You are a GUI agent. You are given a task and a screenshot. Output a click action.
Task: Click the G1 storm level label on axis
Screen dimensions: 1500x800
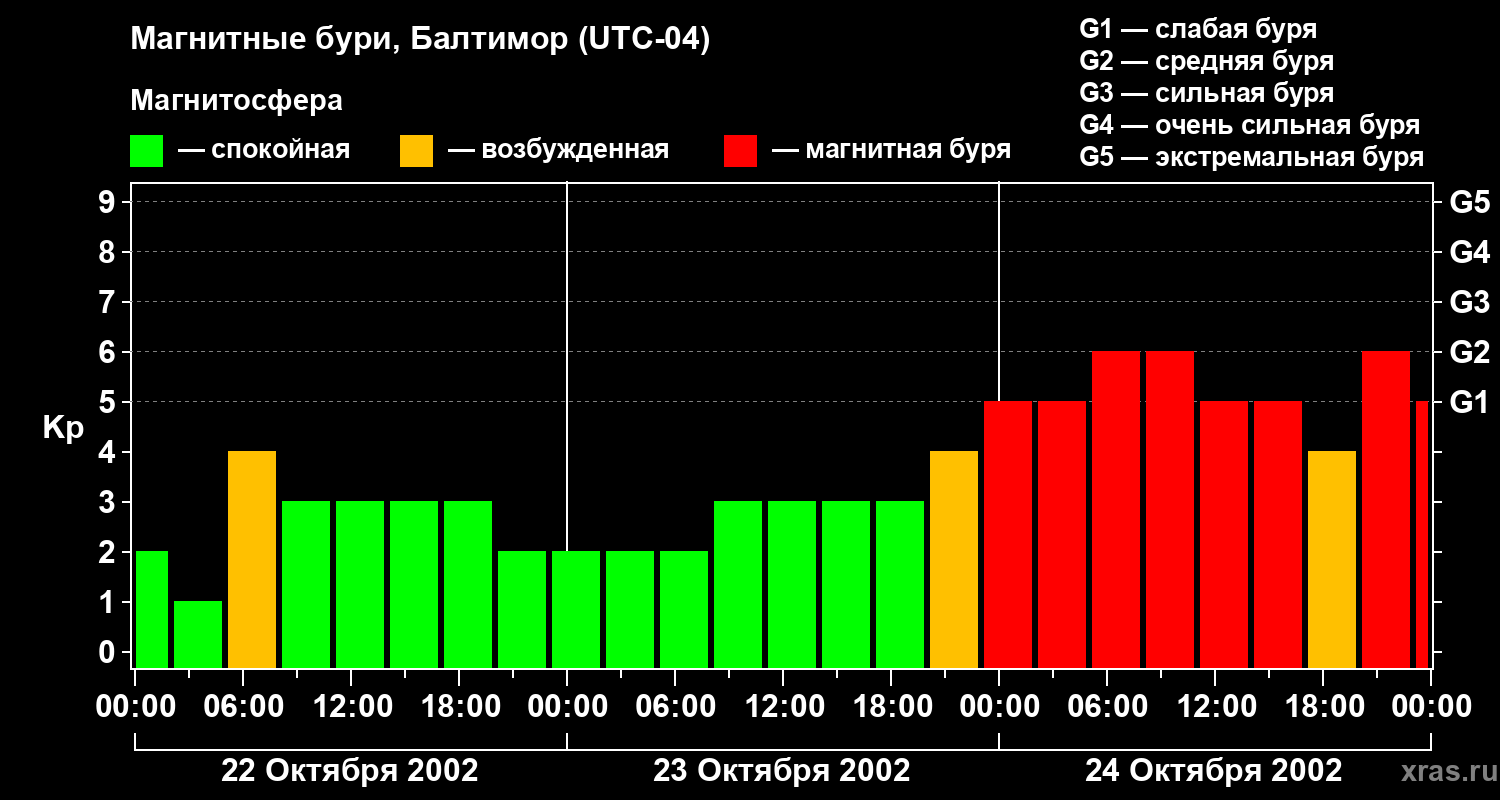pos(1469,402)
